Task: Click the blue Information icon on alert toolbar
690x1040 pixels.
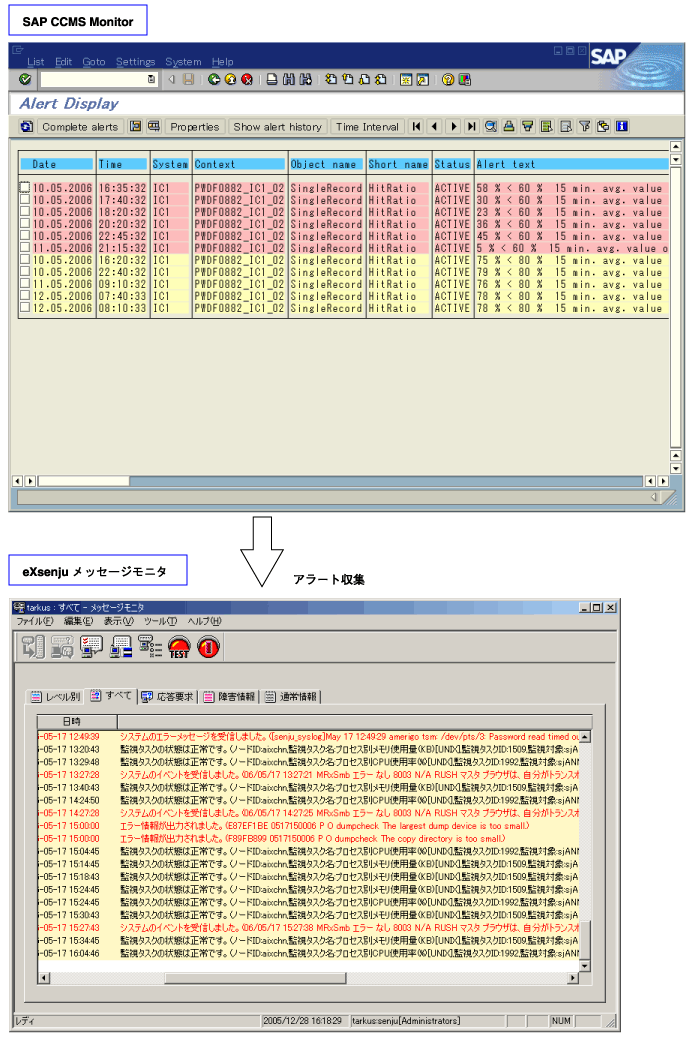Action: [x=622, y=126]
